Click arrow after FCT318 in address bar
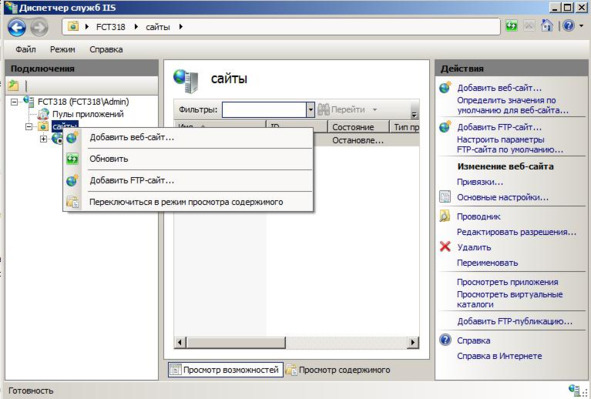 click(x=136, y=27)
